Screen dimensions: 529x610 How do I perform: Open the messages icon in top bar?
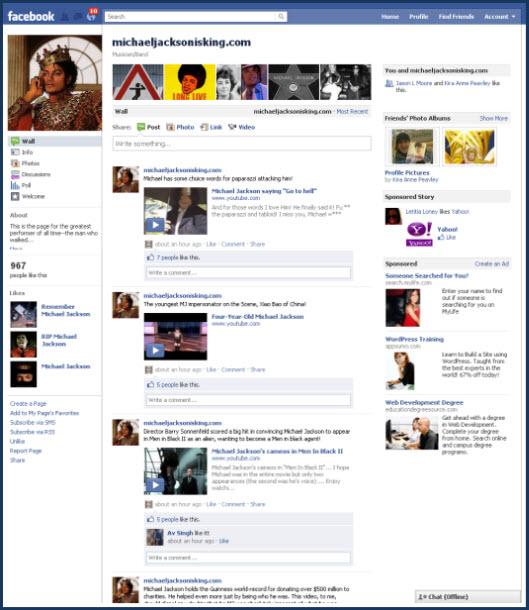click(78, 17)
